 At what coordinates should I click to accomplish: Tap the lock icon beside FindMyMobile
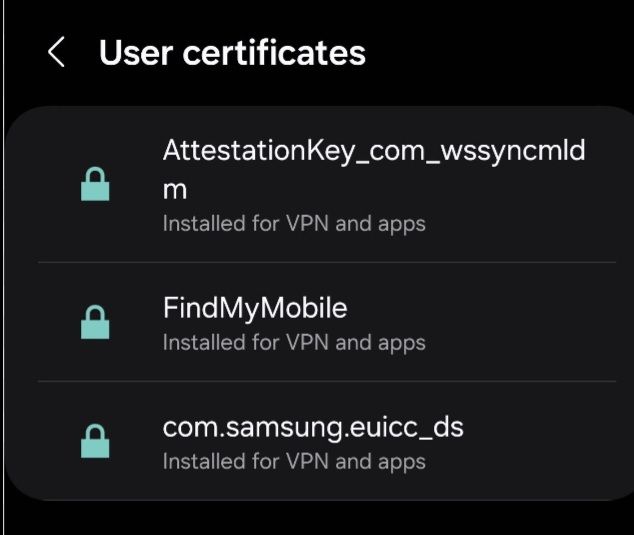pos(95,322)
